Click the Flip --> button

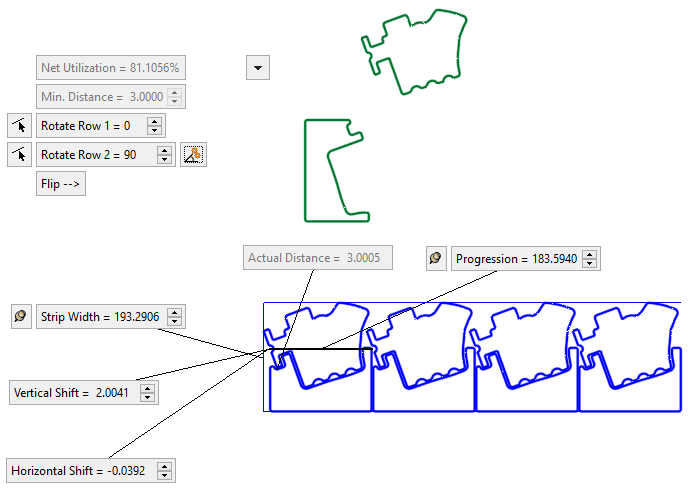click(61, 184)
